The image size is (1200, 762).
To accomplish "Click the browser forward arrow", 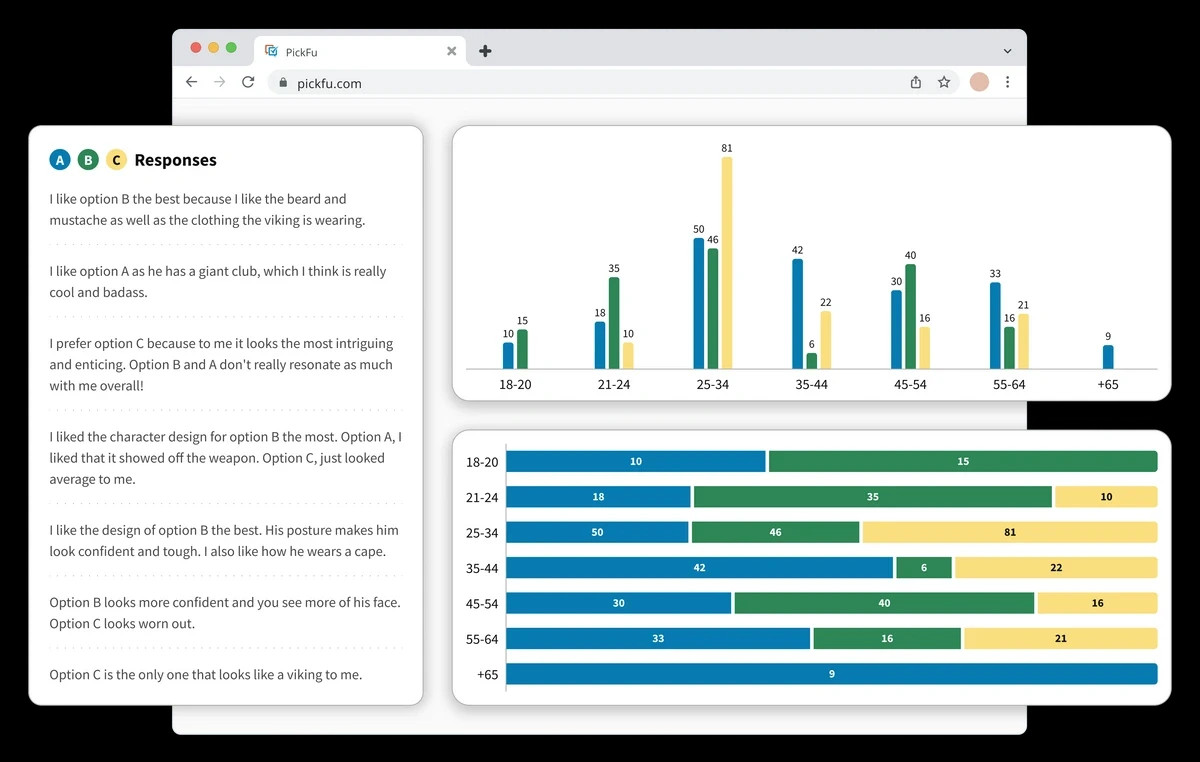I will click(220, 83).
